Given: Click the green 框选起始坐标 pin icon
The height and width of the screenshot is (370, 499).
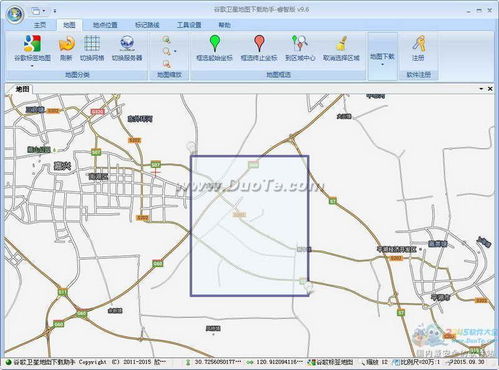Looking at the screenshot, I should 215,43.
